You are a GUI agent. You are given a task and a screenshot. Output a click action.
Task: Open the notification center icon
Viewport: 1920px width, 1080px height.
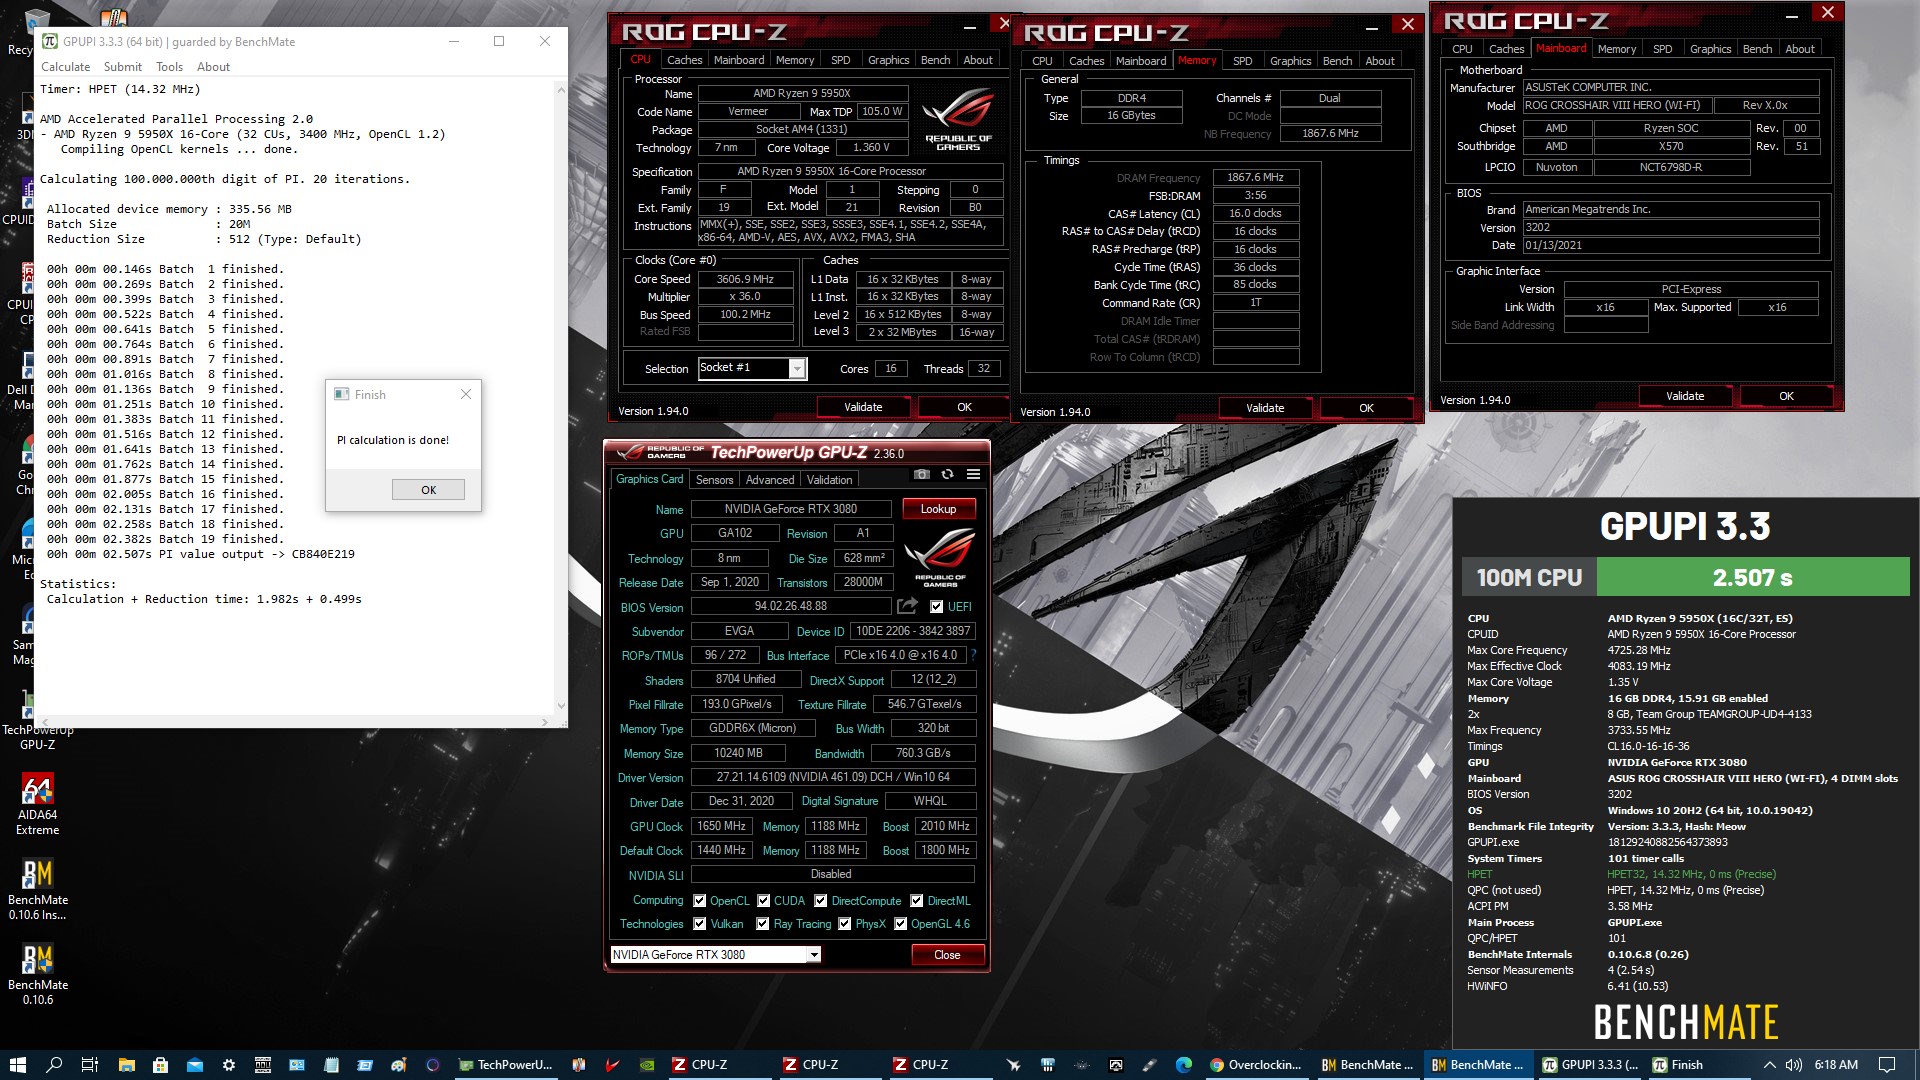pyautogui.click(x=1887, y=1065)
